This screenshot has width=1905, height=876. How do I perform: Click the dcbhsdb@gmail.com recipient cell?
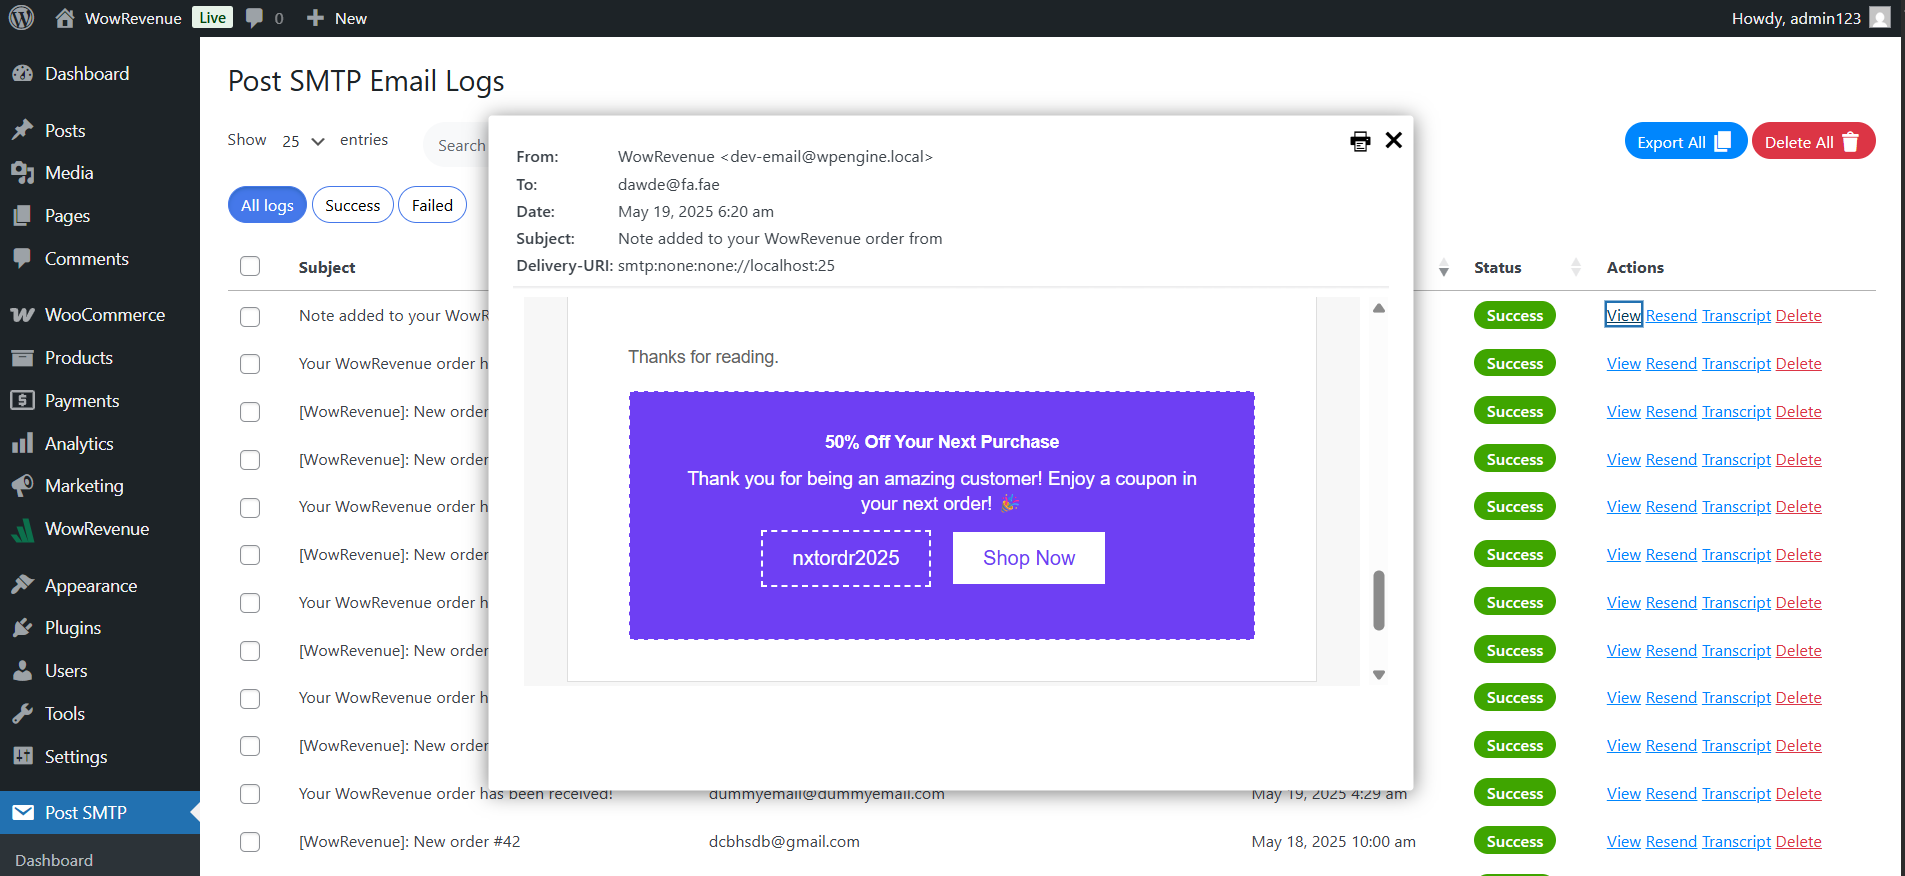[x=784, y=841]
